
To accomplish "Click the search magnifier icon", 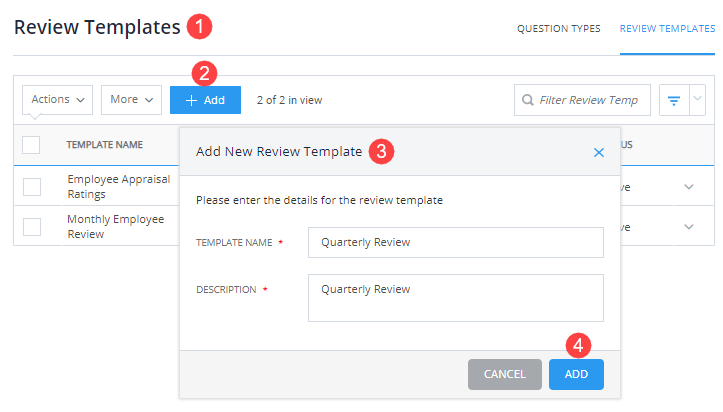I will (x=527, y=100).
